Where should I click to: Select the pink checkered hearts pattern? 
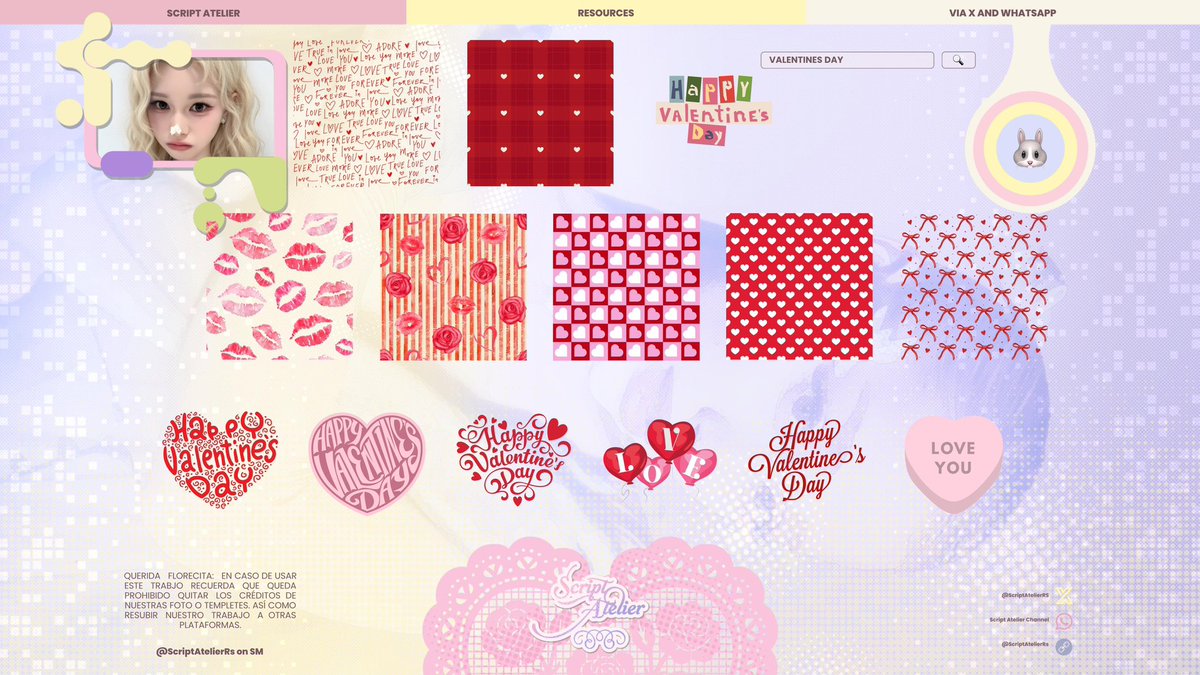626,286
